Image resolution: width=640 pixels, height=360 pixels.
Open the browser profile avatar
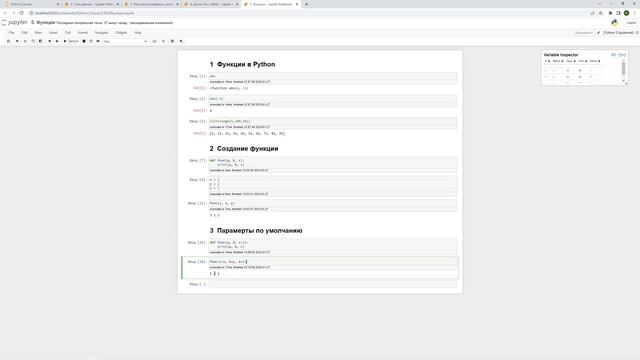pos(627,13)
